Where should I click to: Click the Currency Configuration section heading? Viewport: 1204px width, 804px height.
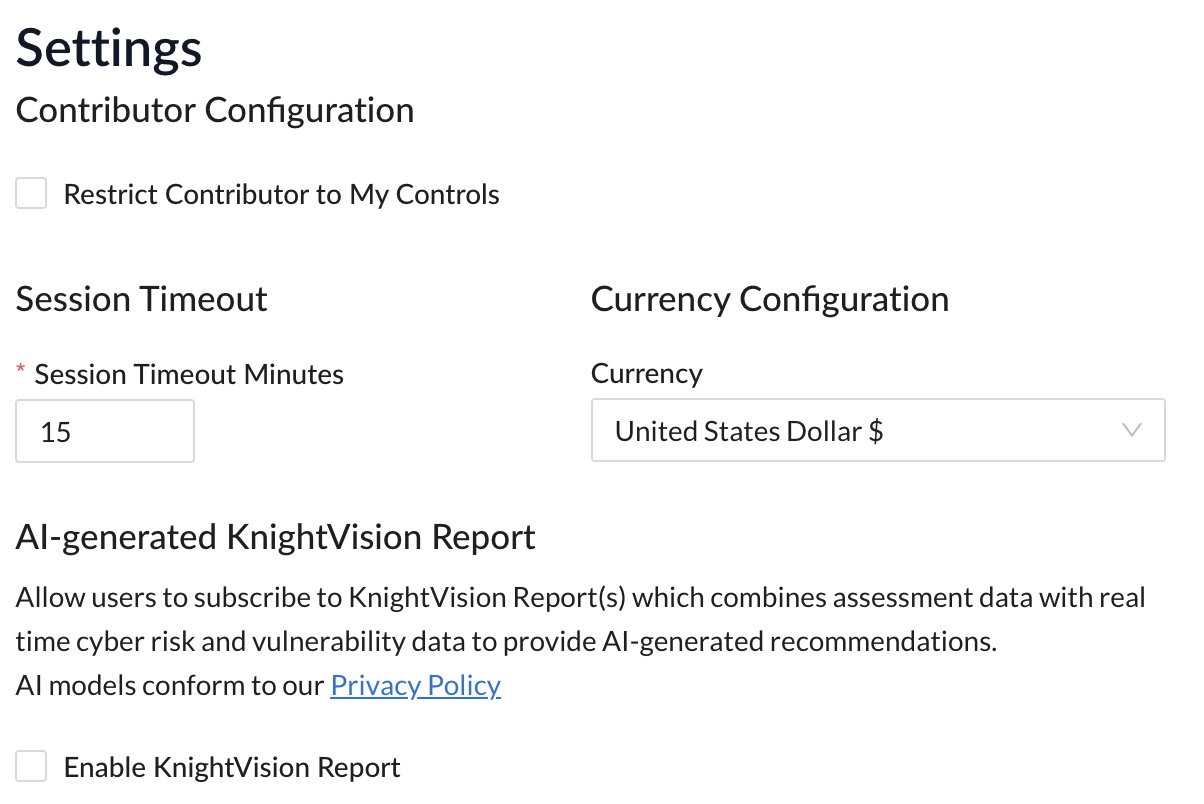pyautogui.click(x=770, y=299)
